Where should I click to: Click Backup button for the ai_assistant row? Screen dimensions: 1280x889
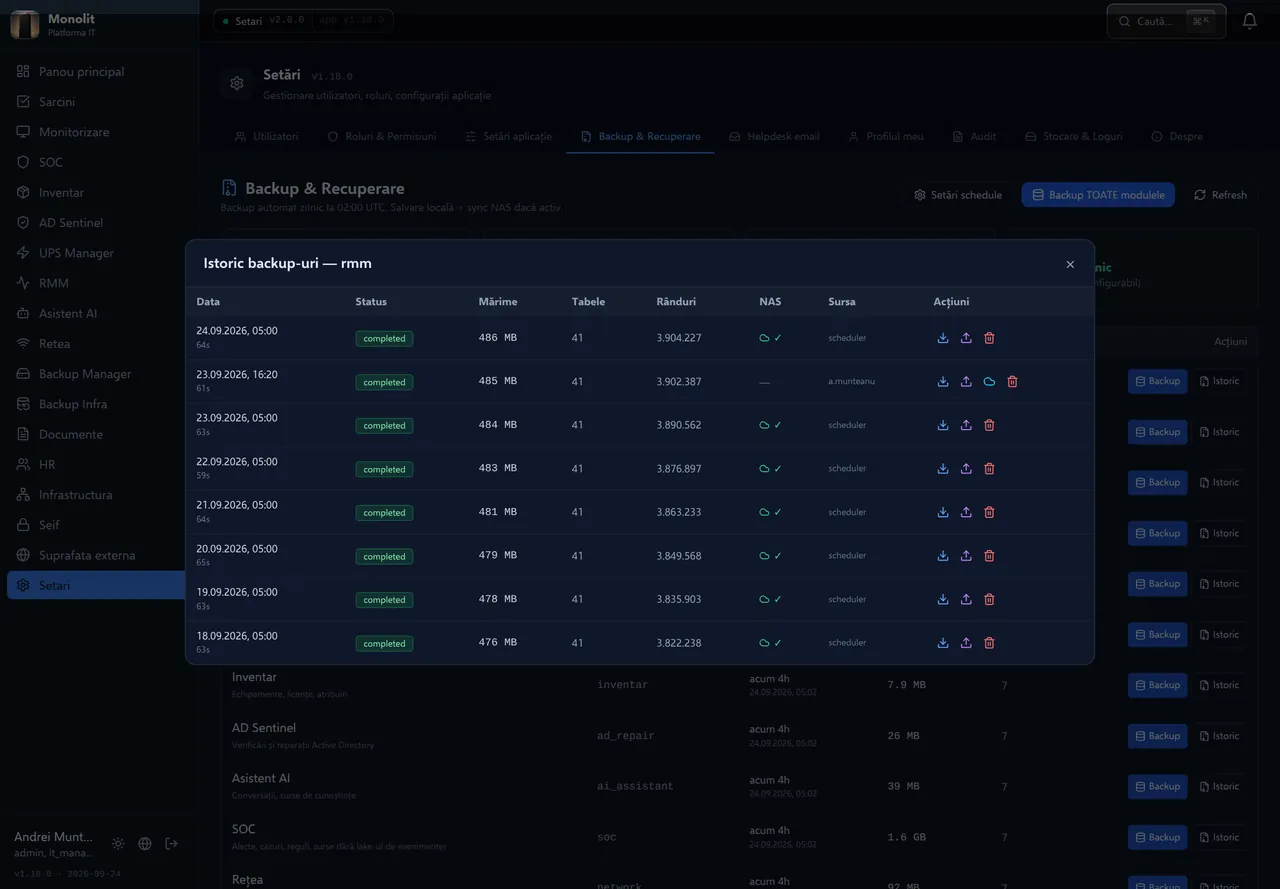(x=1157, y=786)
